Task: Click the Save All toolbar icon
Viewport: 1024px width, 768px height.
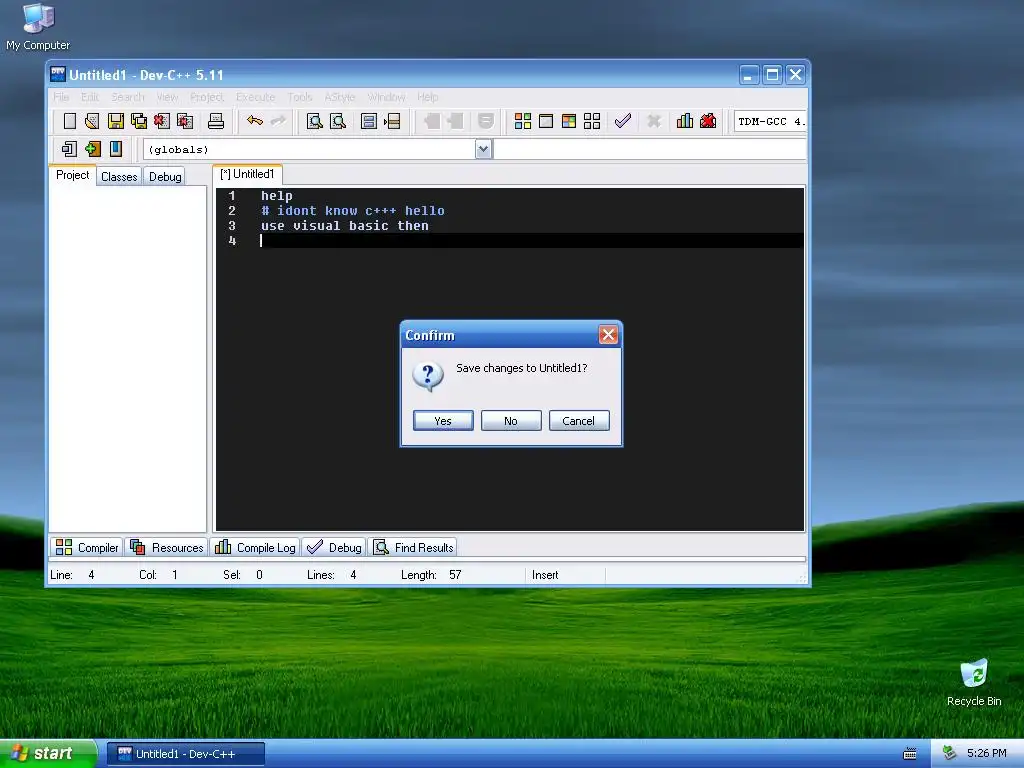Action: pos(139,121)
